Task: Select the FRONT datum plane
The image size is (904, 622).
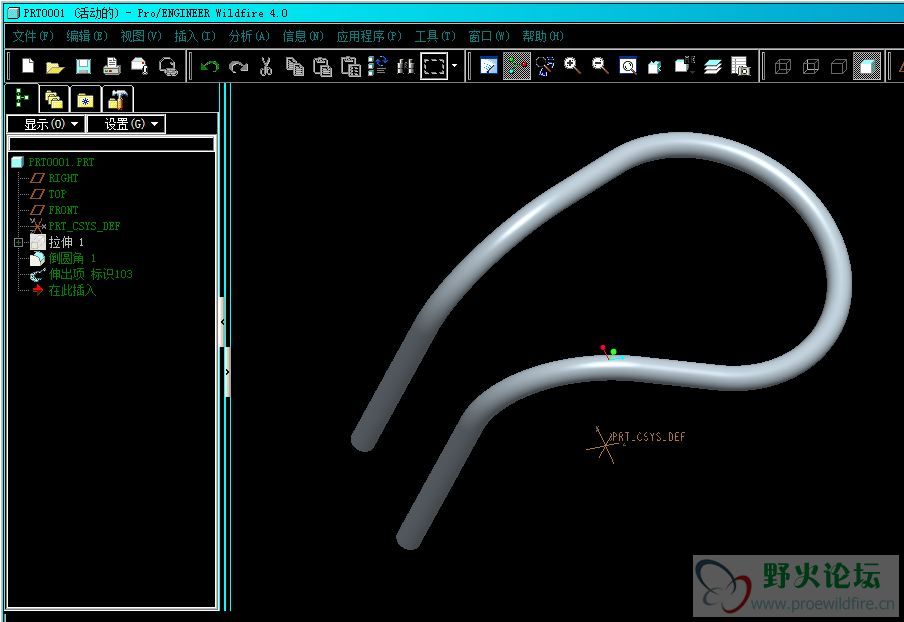Action: coord(63,210)
